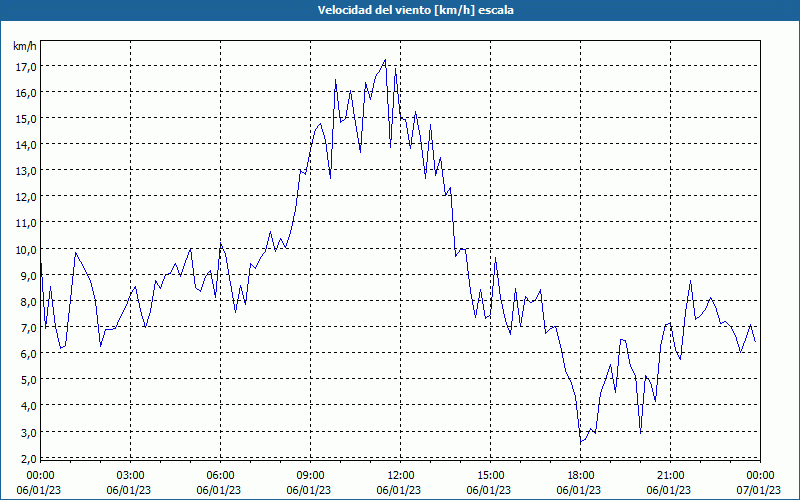Select the 10,0 y-axis value

click(25, 249)
